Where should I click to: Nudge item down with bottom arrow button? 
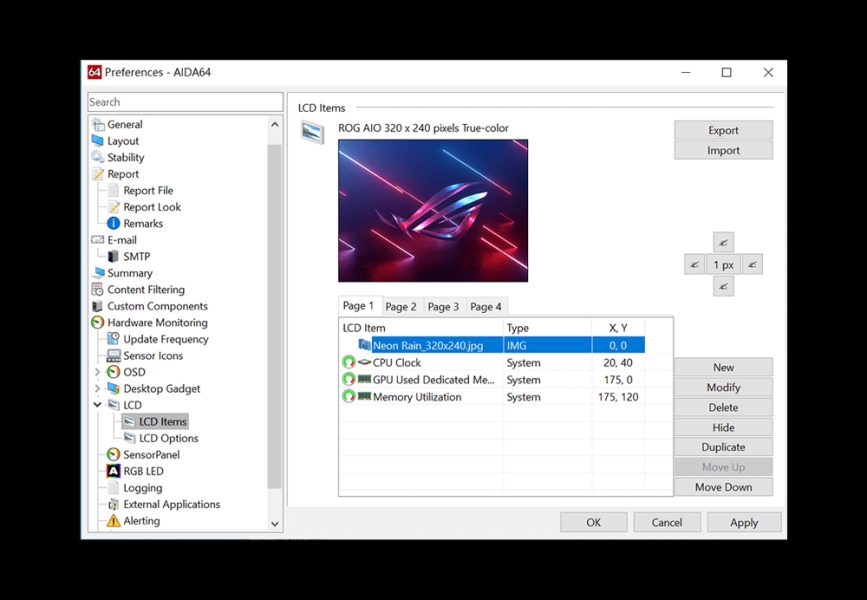pos(723,286)
